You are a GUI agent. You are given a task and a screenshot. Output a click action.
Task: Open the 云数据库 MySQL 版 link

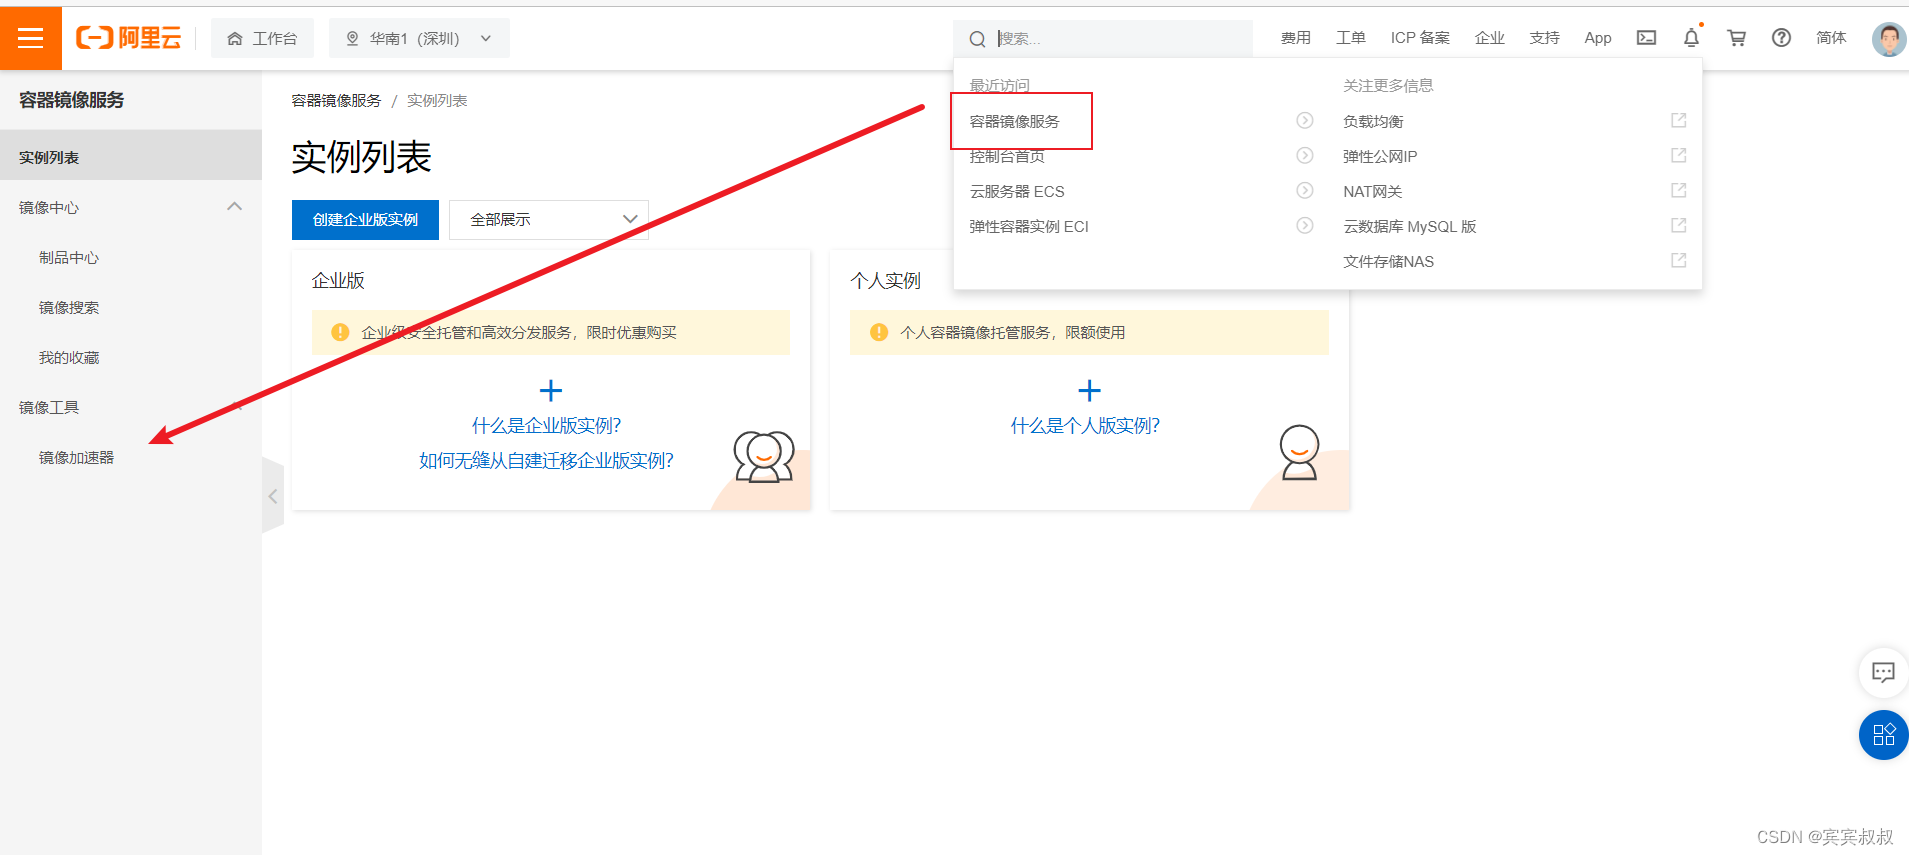(x=1410, y=226)
